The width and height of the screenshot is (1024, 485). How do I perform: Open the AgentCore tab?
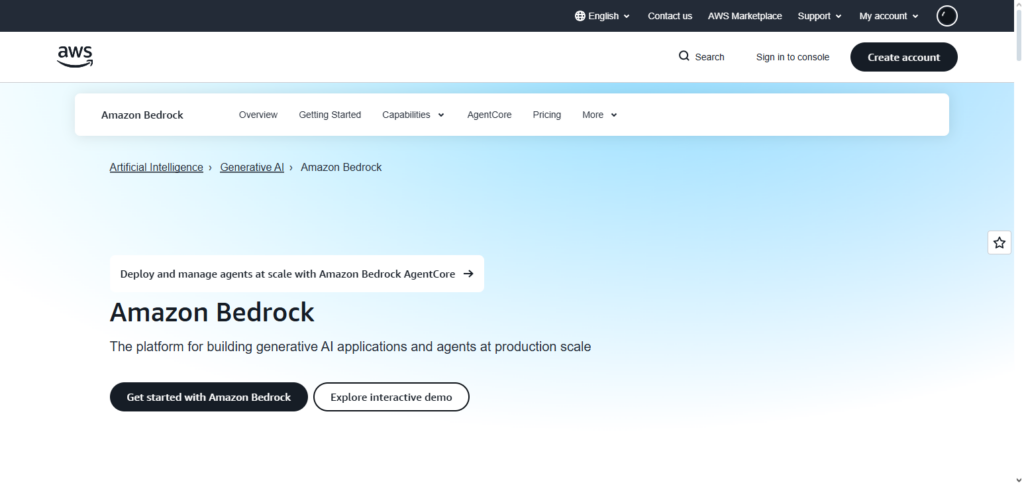pos(489,115)
